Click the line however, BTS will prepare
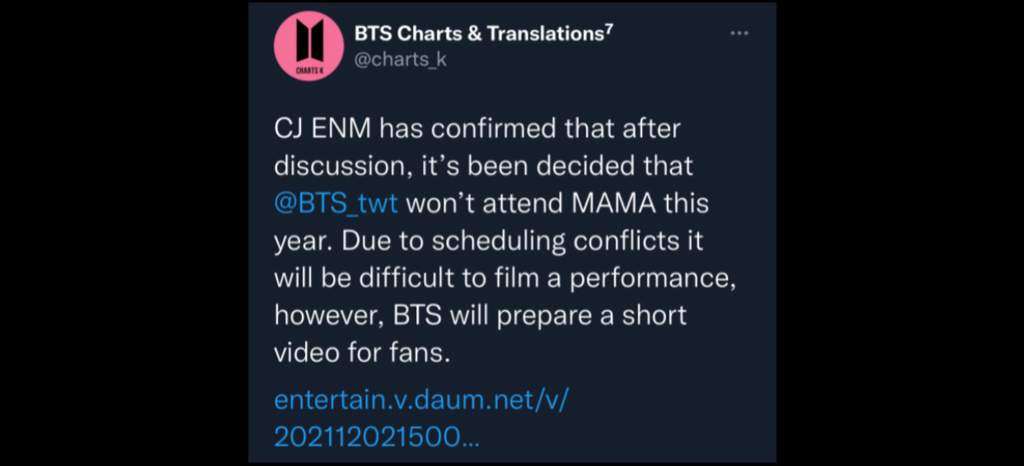 pyautogui.click(x=480, y=317)
